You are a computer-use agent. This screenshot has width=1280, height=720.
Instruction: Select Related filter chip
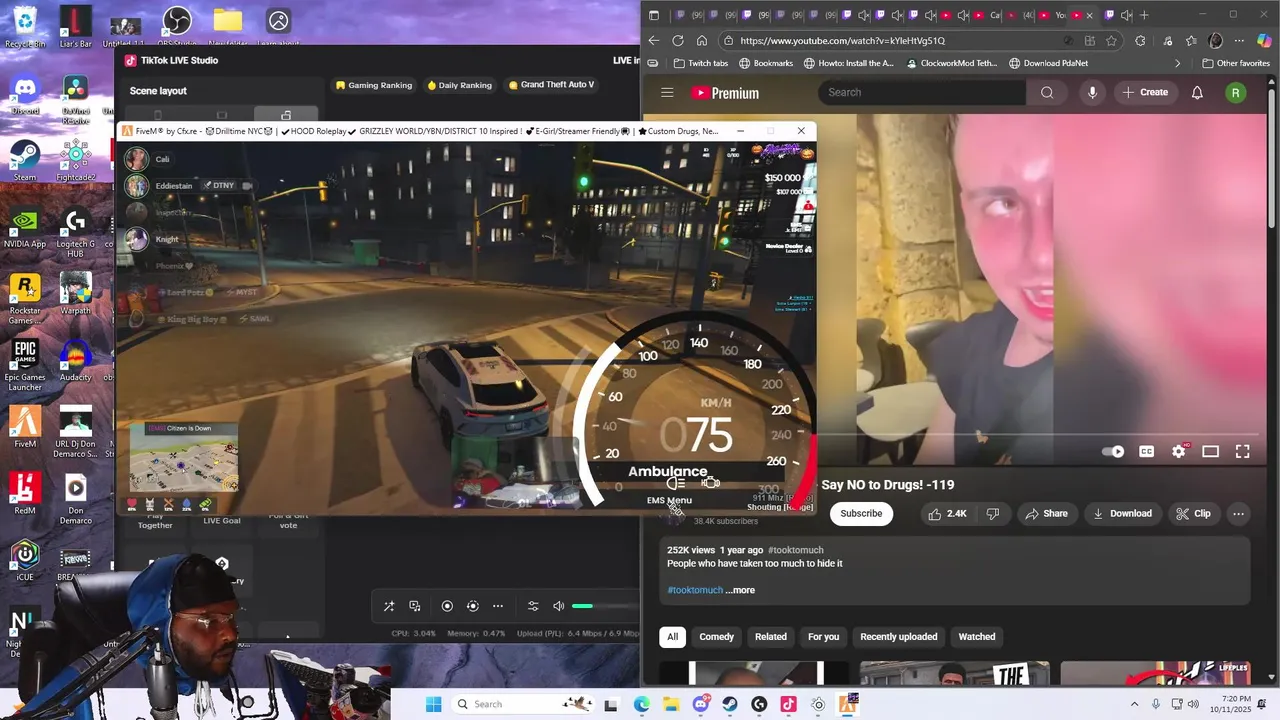[771, 637]
